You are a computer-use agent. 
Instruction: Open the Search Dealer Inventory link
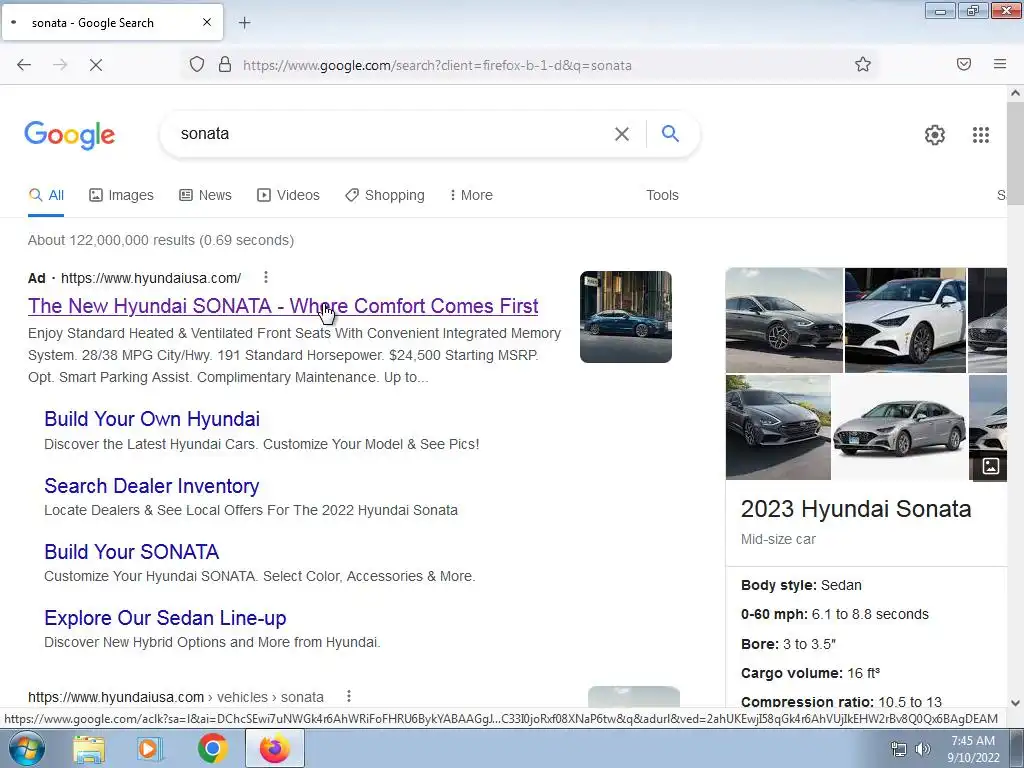[152, 486]
